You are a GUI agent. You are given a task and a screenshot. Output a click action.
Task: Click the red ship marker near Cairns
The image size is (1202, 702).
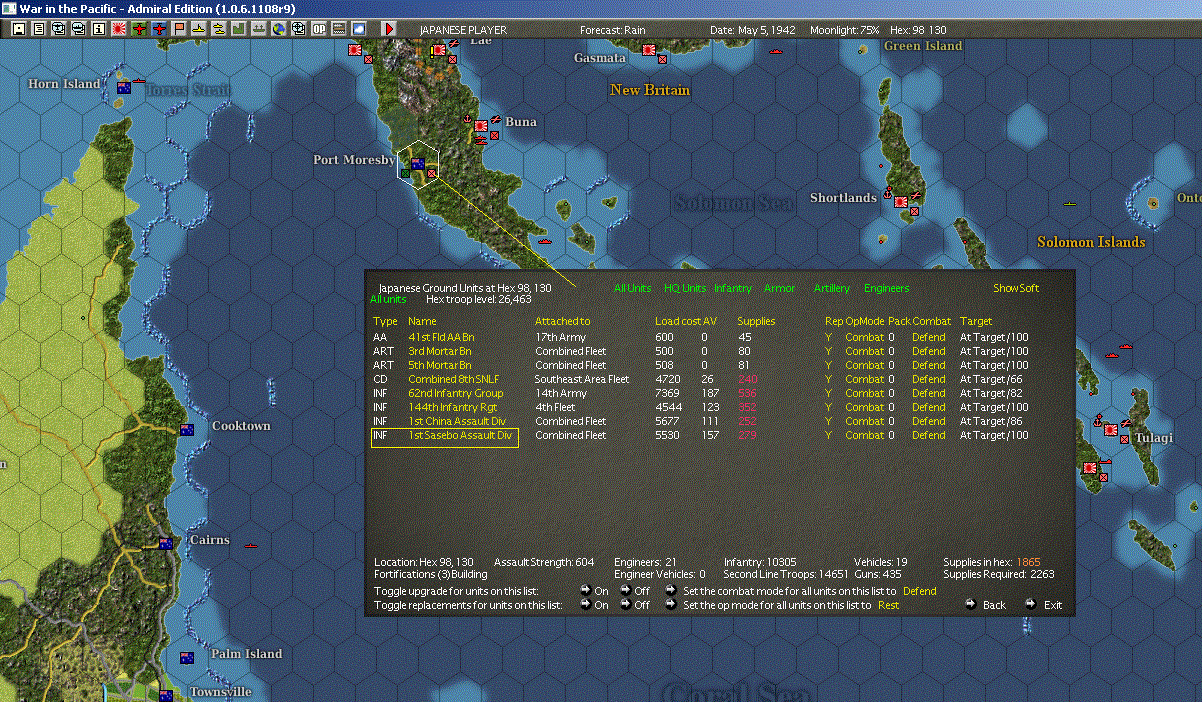(251, 546)
